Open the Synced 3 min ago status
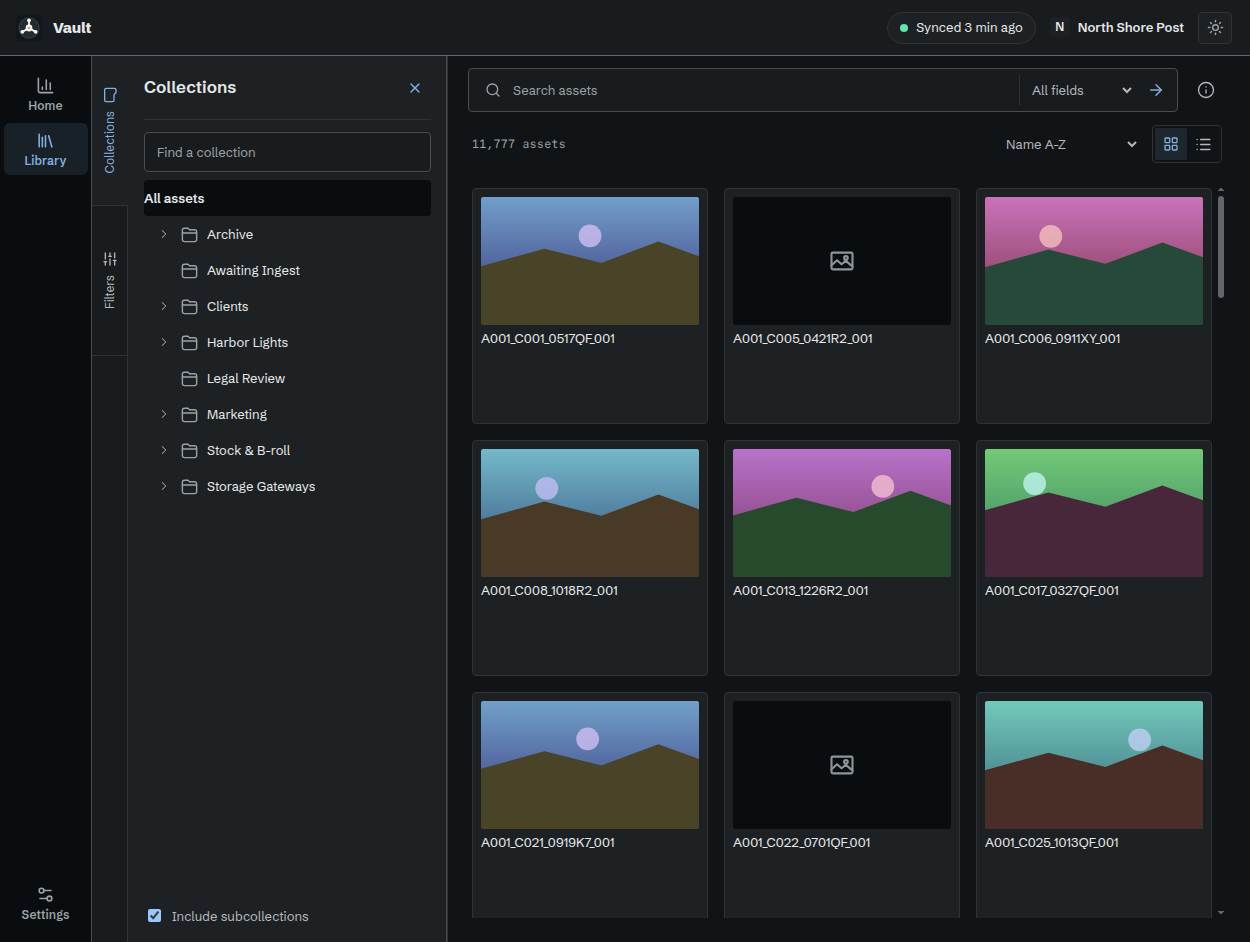Viewport: 1250px width, 942px height. [961, 28]
